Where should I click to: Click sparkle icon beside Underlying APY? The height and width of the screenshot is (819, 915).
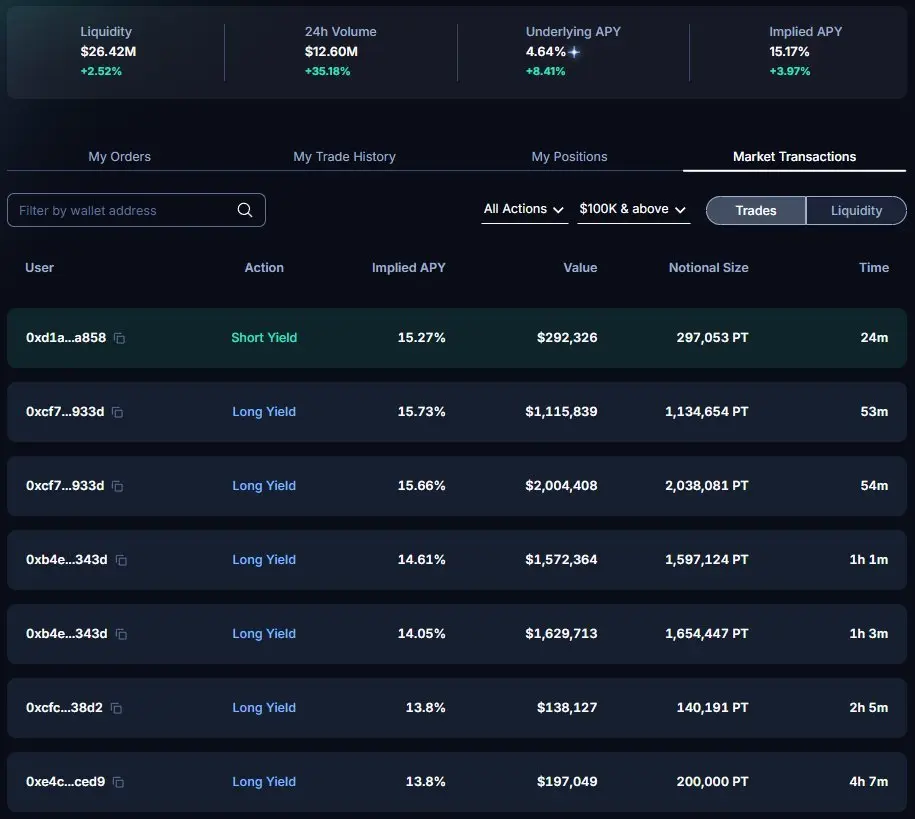click(x=574, y=52)
